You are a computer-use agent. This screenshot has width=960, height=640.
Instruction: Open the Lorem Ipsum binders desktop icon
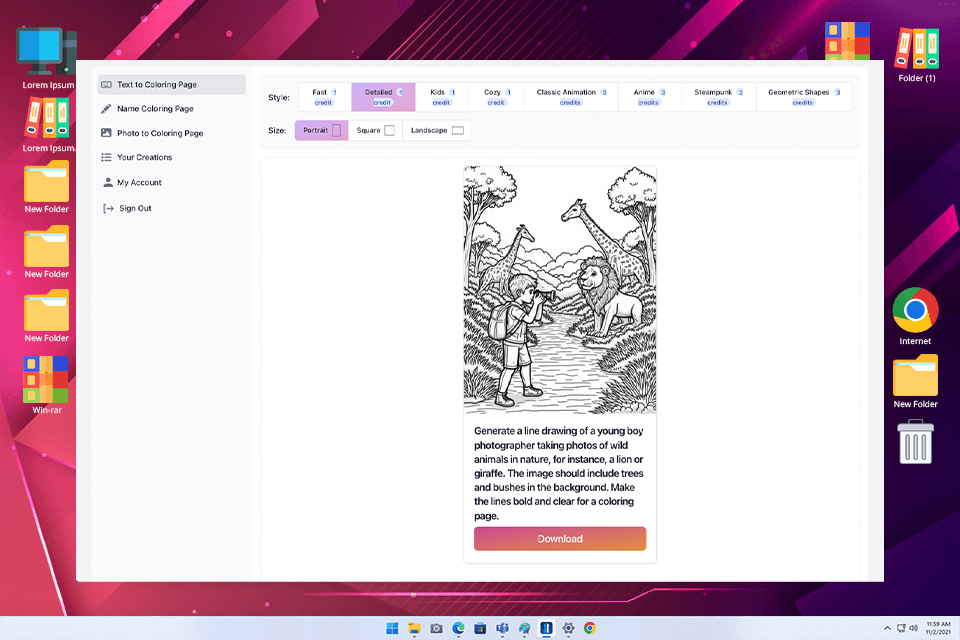pyautogui.click(x=47, y=126)
